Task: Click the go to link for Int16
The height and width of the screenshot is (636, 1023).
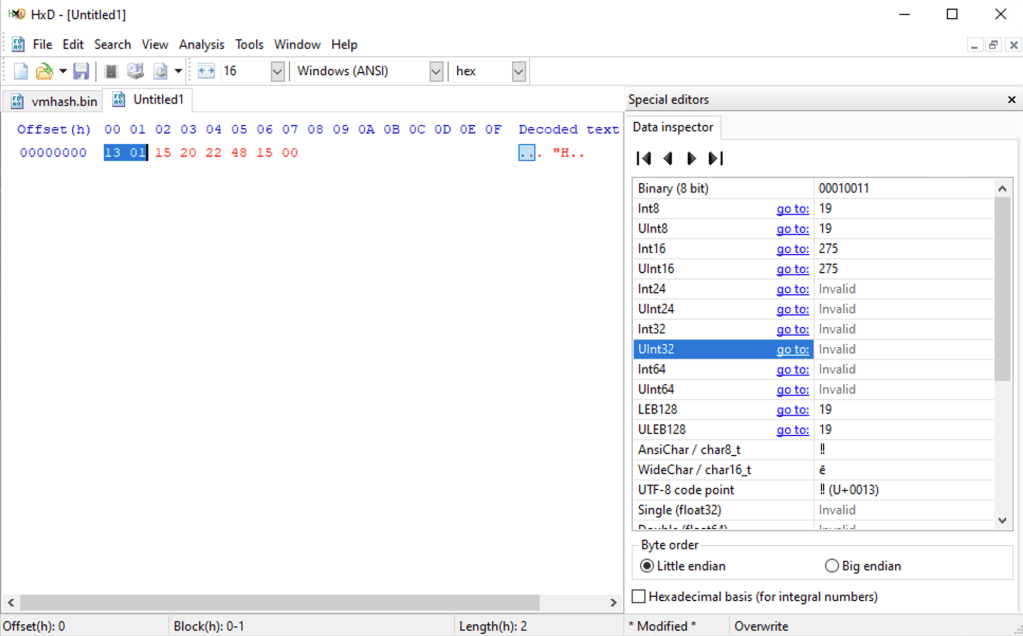Action: (792, 249)
